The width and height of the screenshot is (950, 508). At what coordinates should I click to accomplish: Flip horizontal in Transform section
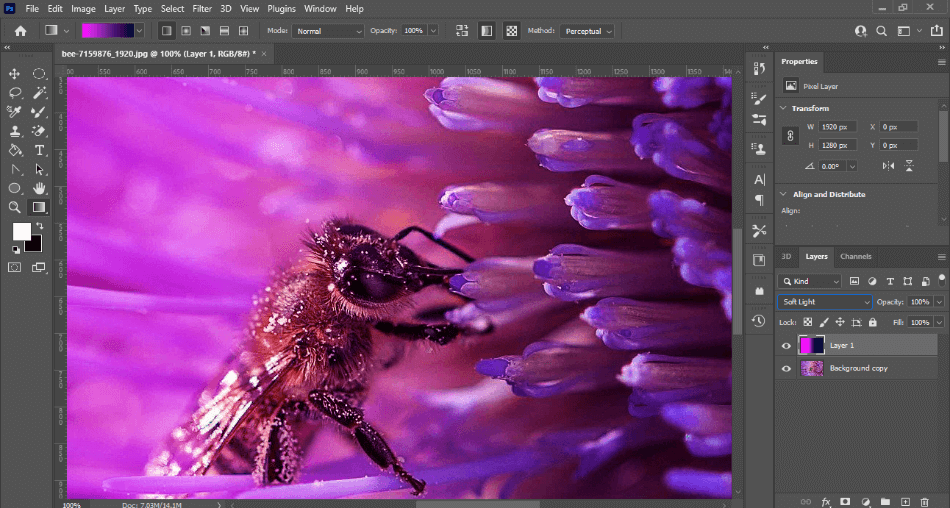point(888,166)
